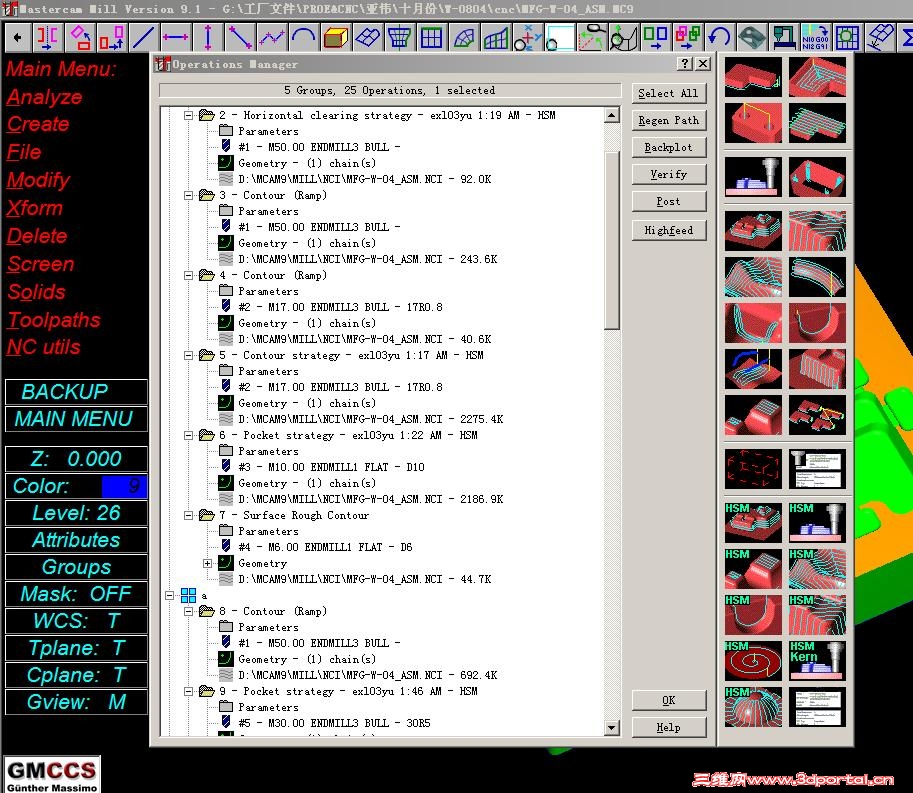
Task: Select the multi-line polyline toolbar icon
Action: (x=271, y=38)
